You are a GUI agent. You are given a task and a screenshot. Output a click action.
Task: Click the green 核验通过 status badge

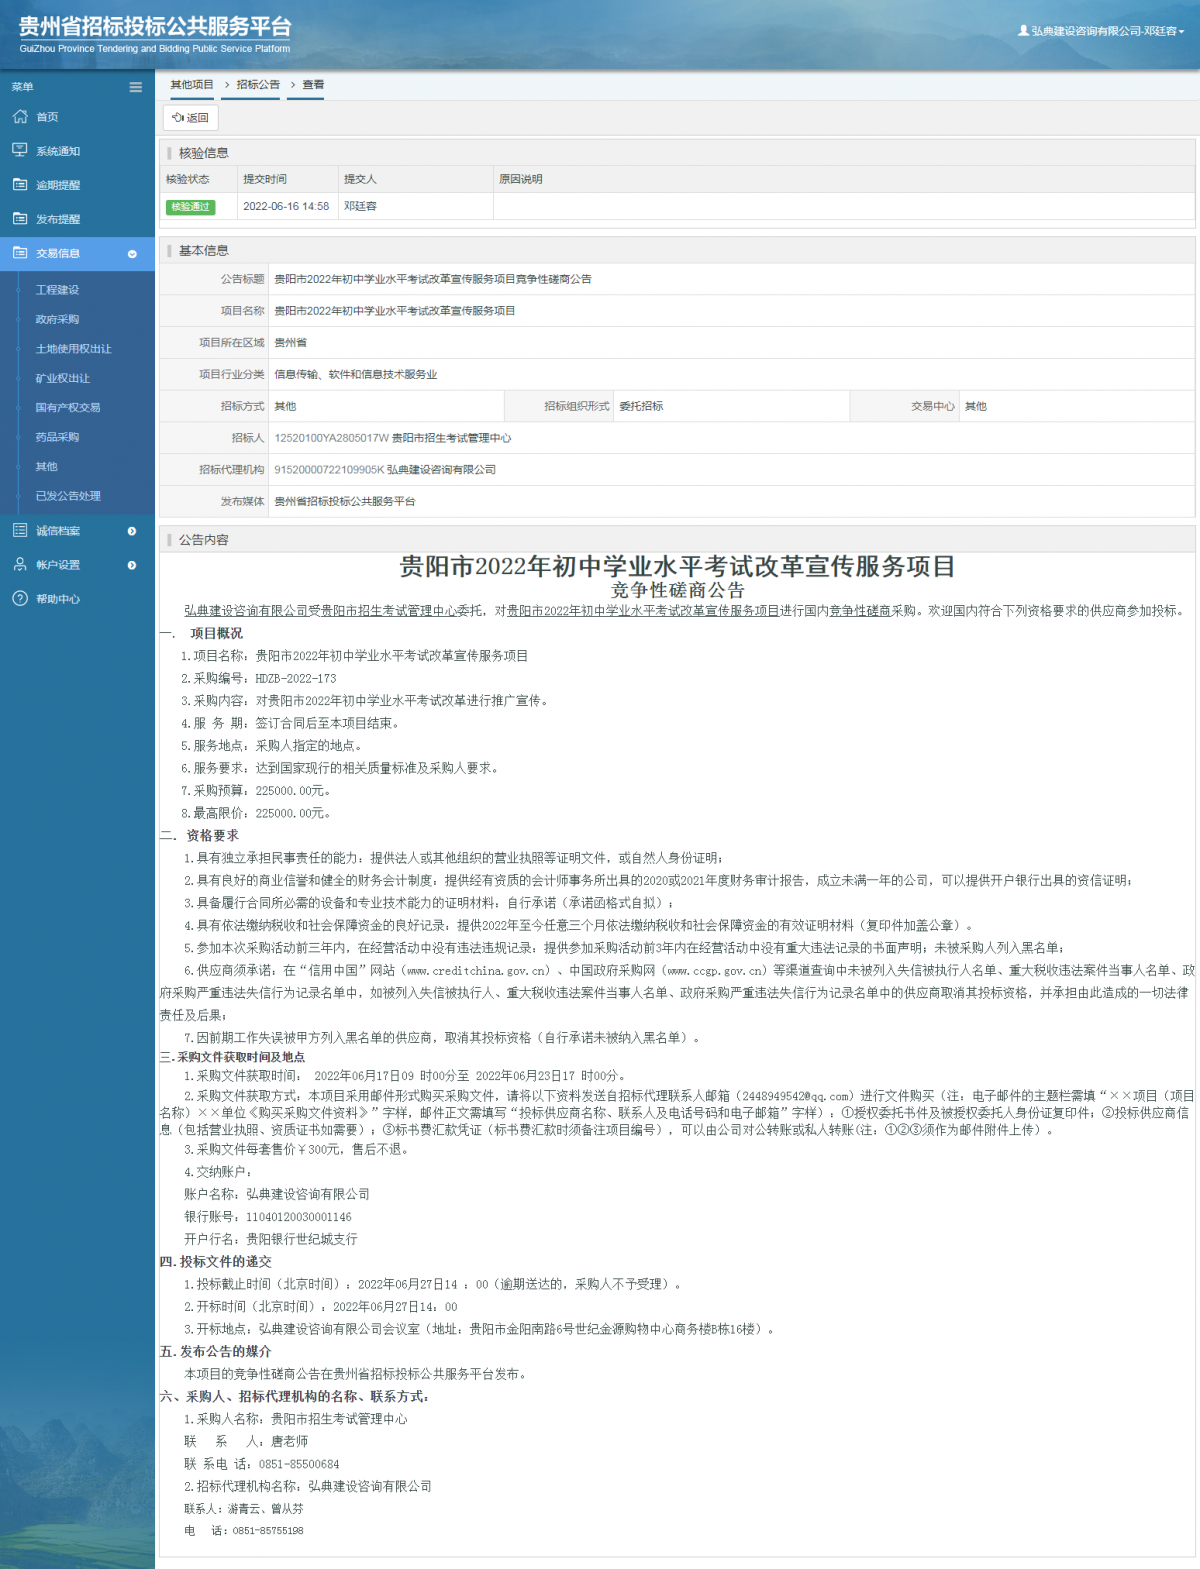190,207
